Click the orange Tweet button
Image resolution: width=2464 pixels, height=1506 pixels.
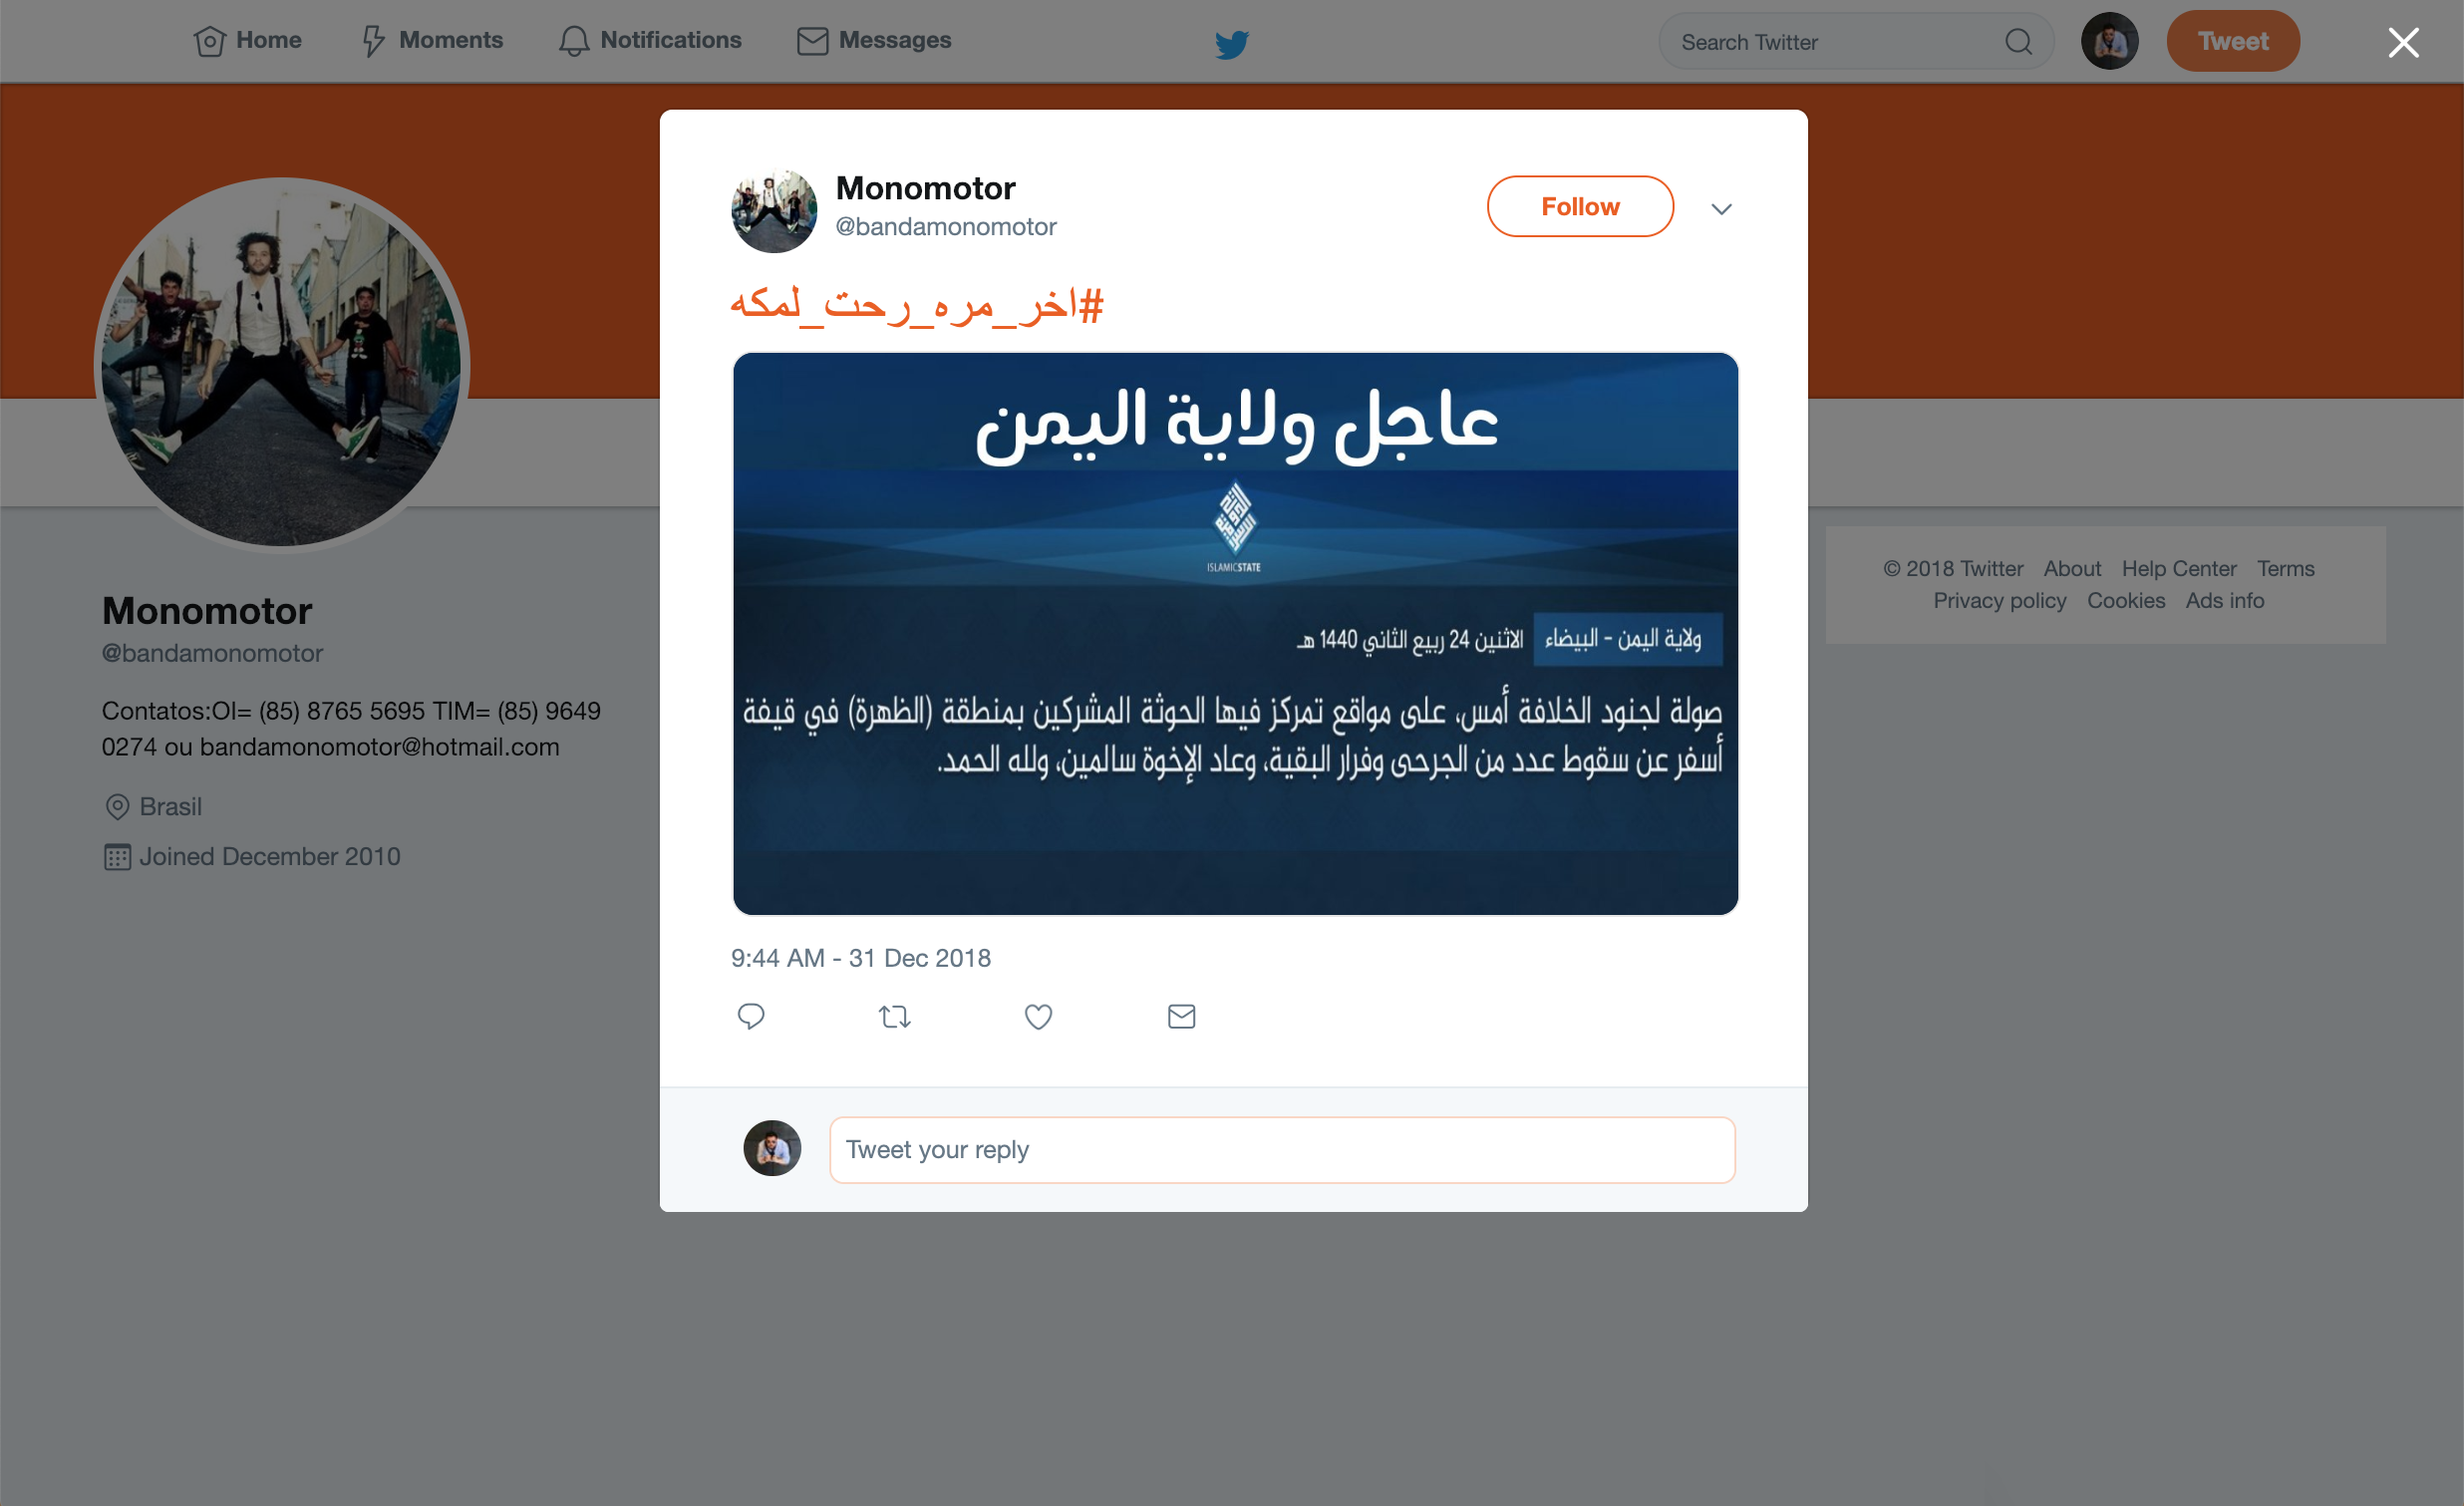pos(2232,41)
